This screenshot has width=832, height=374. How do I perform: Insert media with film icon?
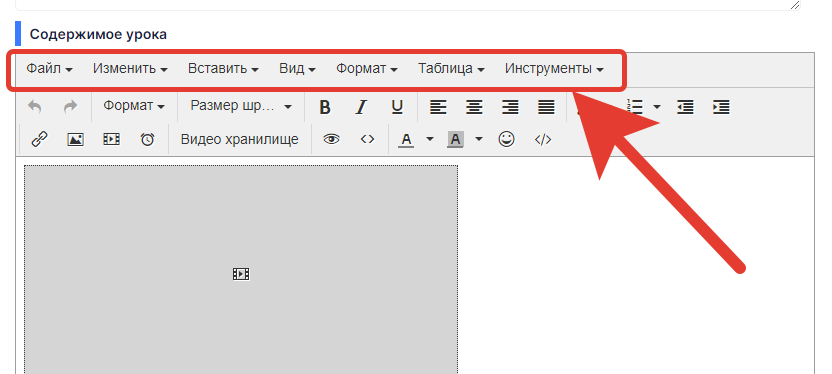[x=111, y=140]
